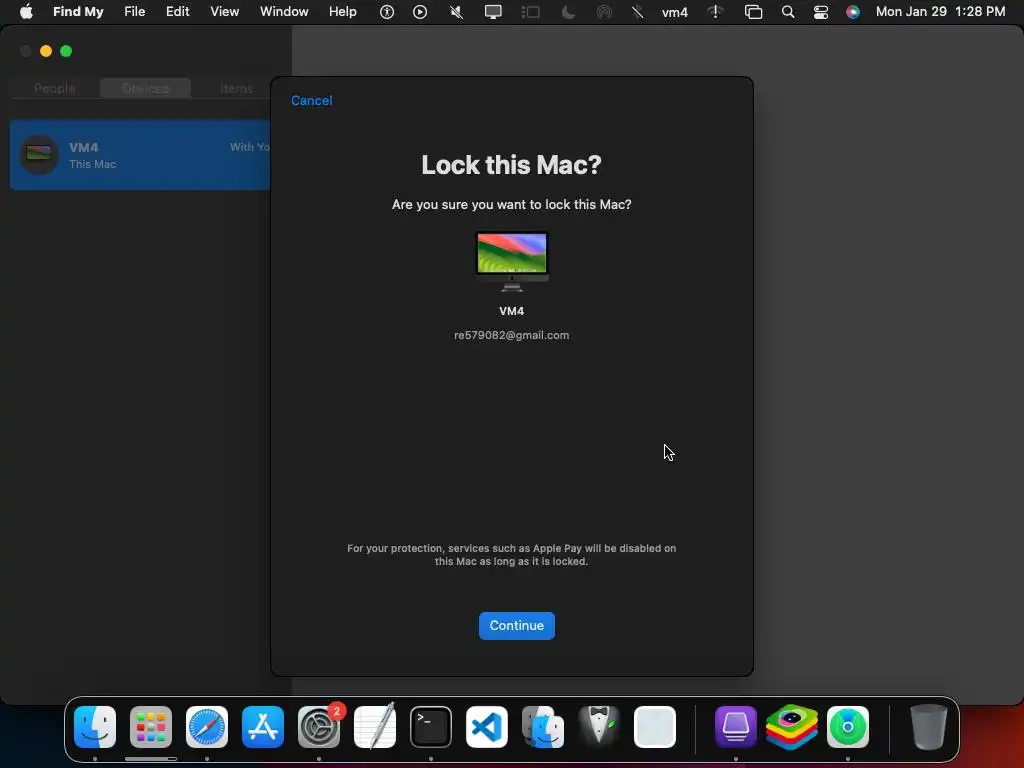The height and width of the screenshot is (768, 1024).
Task: Open Control Center icon
Action: [820, 12]
